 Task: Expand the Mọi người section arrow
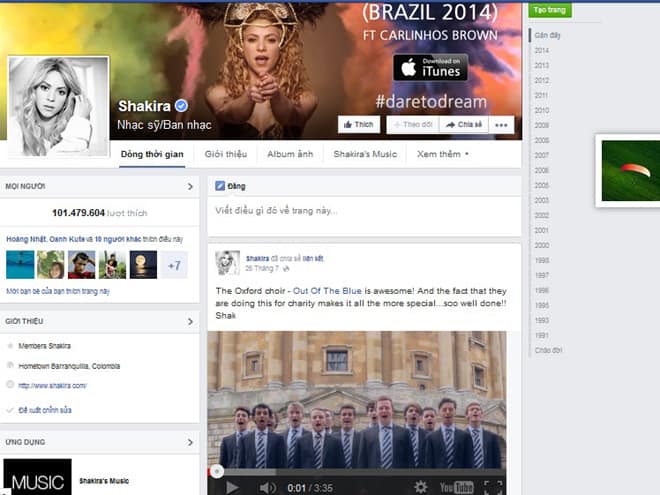coord(190,186)
